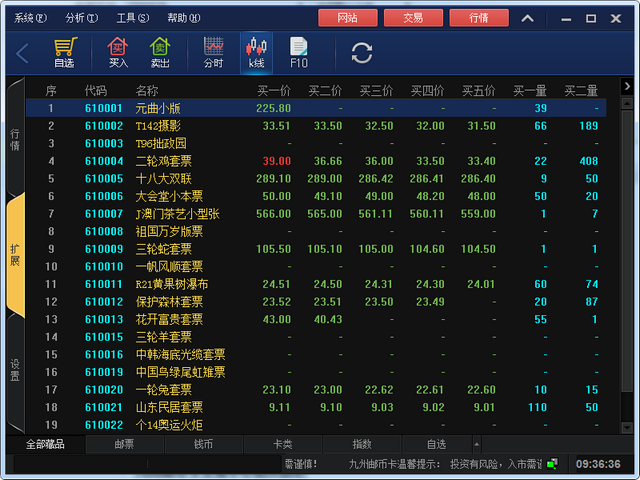Screen dimensions: 640x480
Task: Select row 保护森林套票
Action: pyautogui.click(x=316, y=301)
